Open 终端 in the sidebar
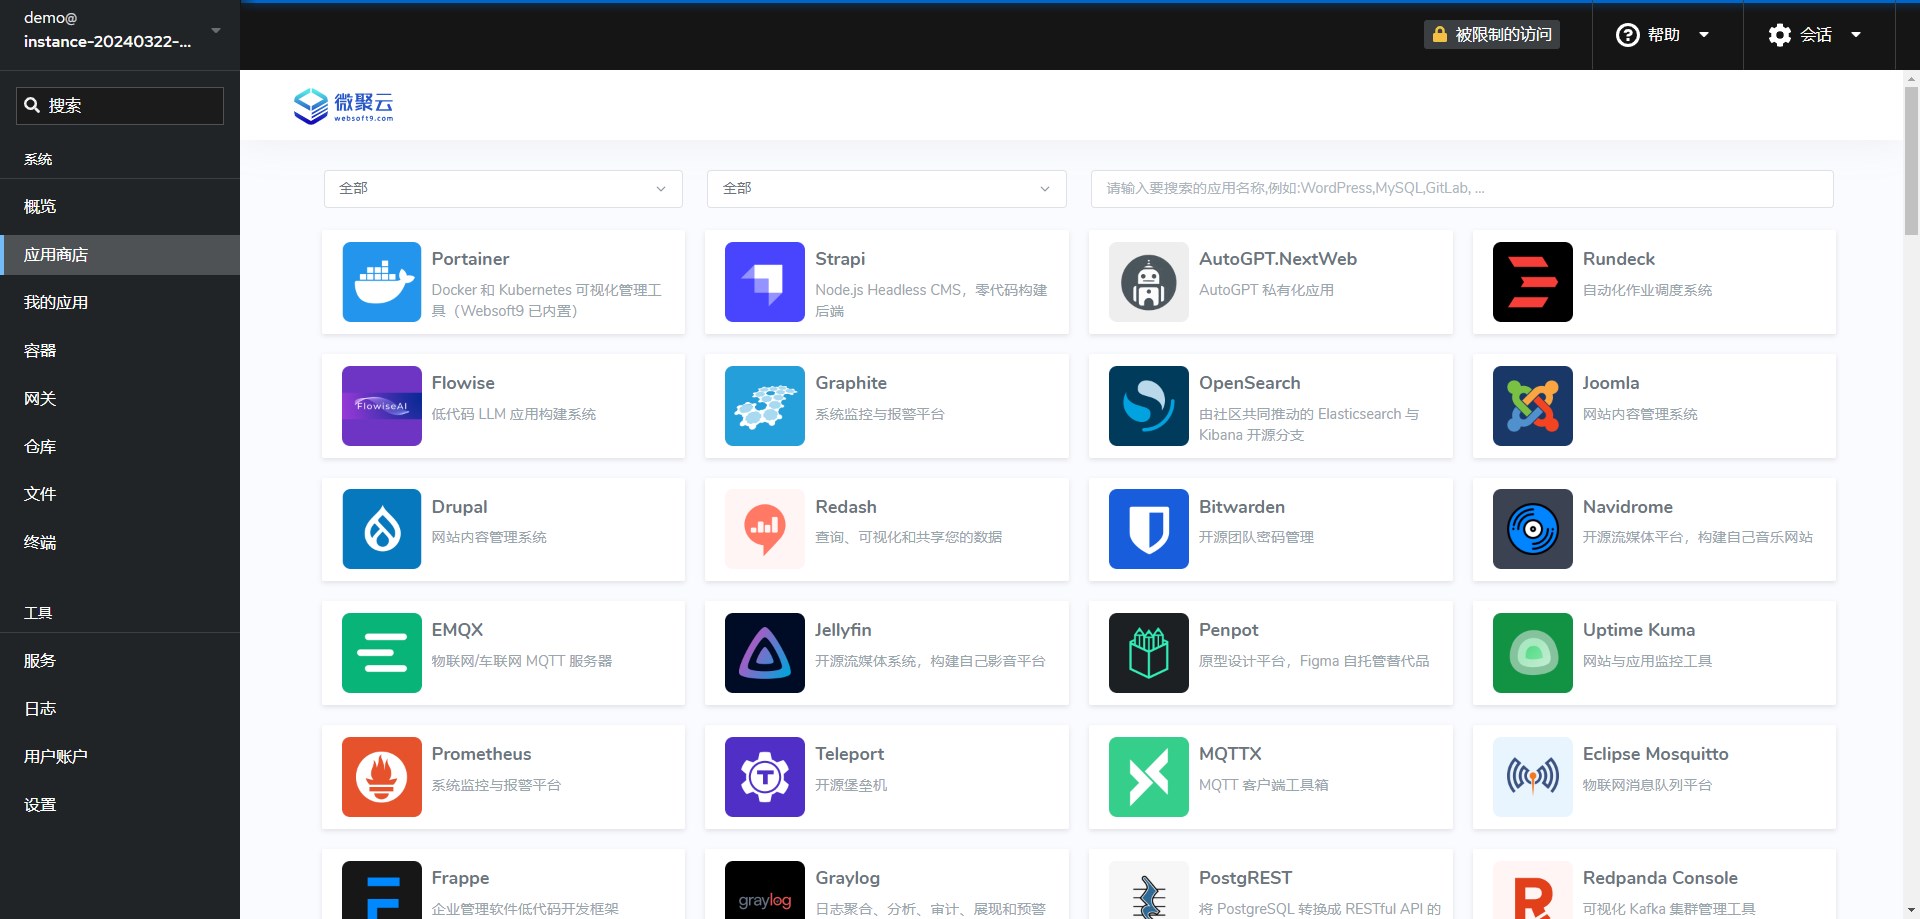Viewport: 1920px width, 919px height. click(x=120, y=542)
